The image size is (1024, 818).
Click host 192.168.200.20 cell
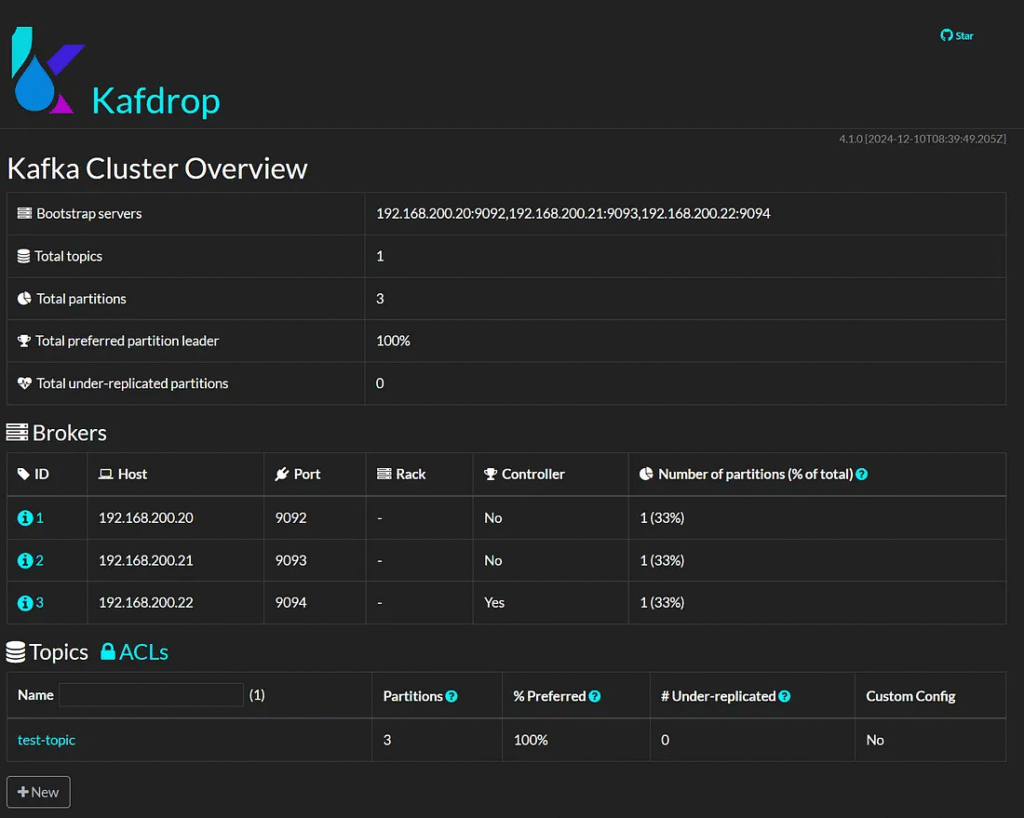[146, 518]
